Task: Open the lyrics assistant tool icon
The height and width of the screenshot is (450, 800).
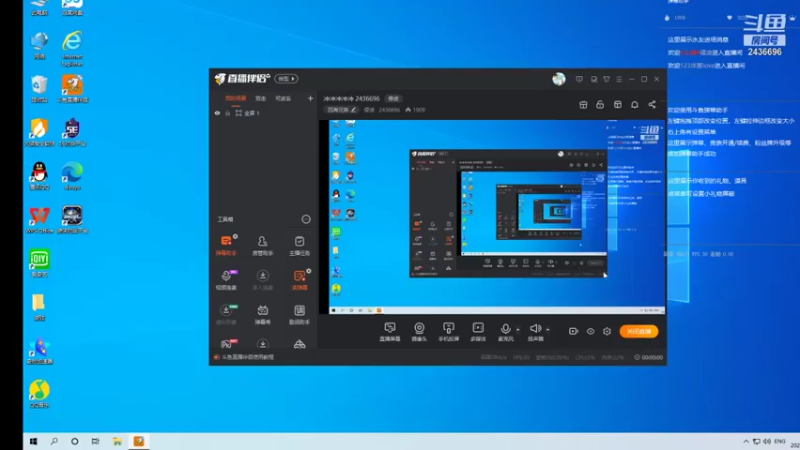Action: pyautogui.click(x=299, y=314)
